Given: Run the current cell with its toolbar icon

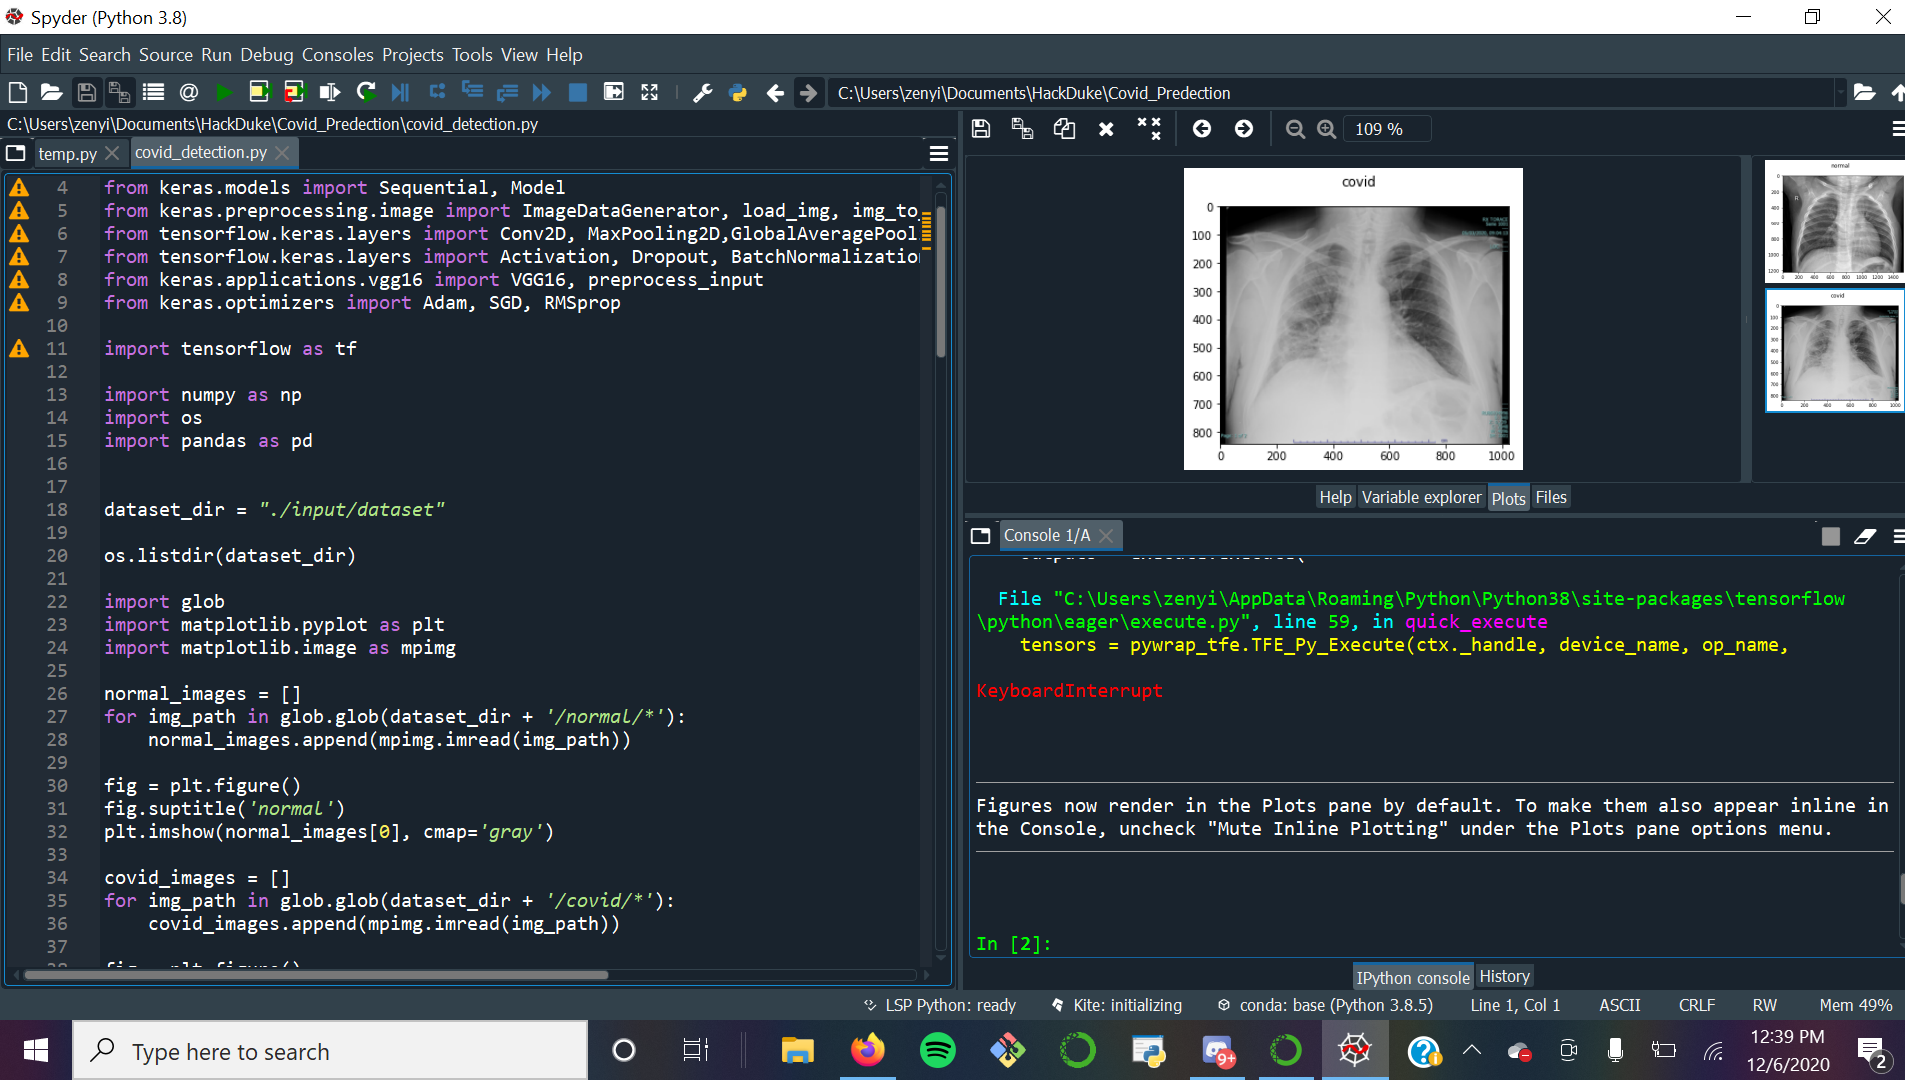Looking at the screenshot, I should coord(259,93).
